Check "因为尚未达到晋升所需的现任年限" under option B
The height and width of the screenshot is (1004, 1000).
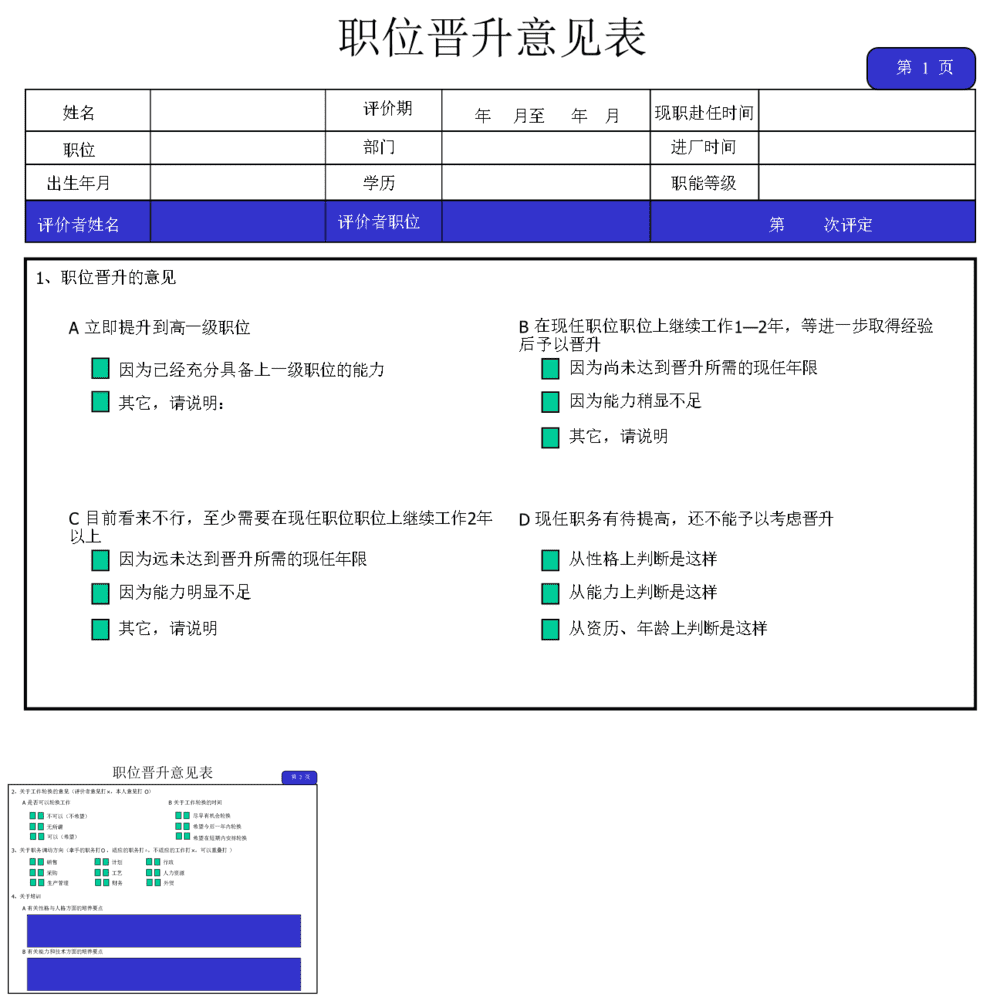550,368
